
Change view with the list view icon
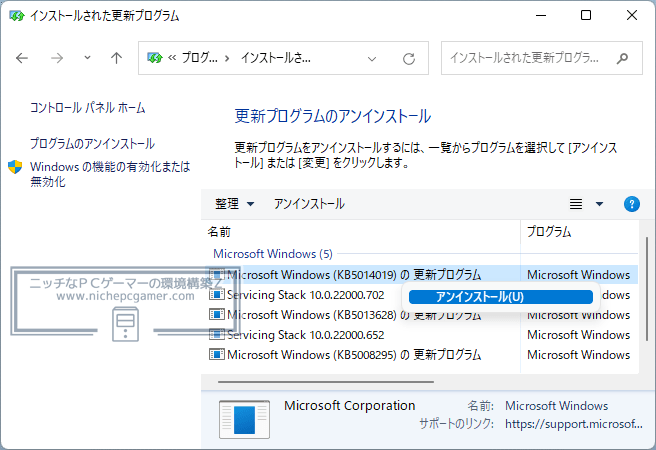click(x=576, y=204)
